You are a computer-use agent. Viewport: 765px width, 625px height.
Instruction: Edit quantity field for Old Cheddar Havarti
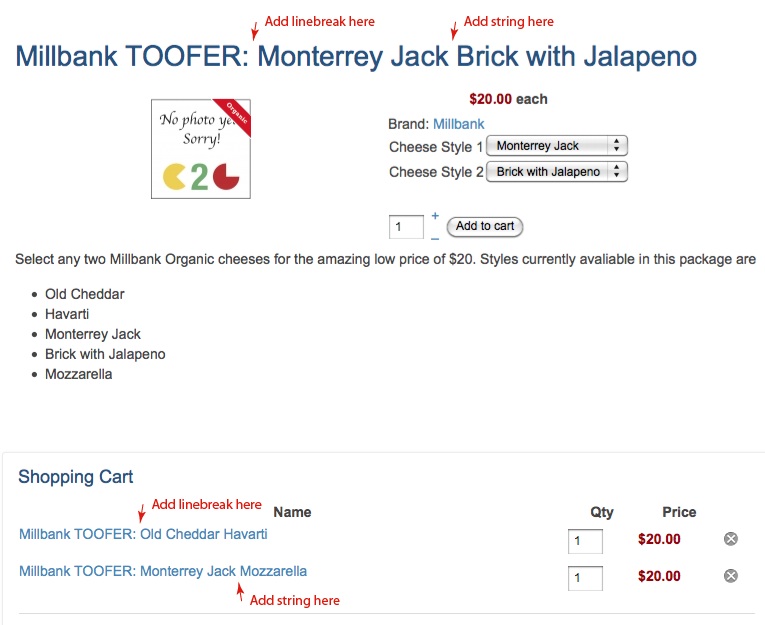[585, 541]
